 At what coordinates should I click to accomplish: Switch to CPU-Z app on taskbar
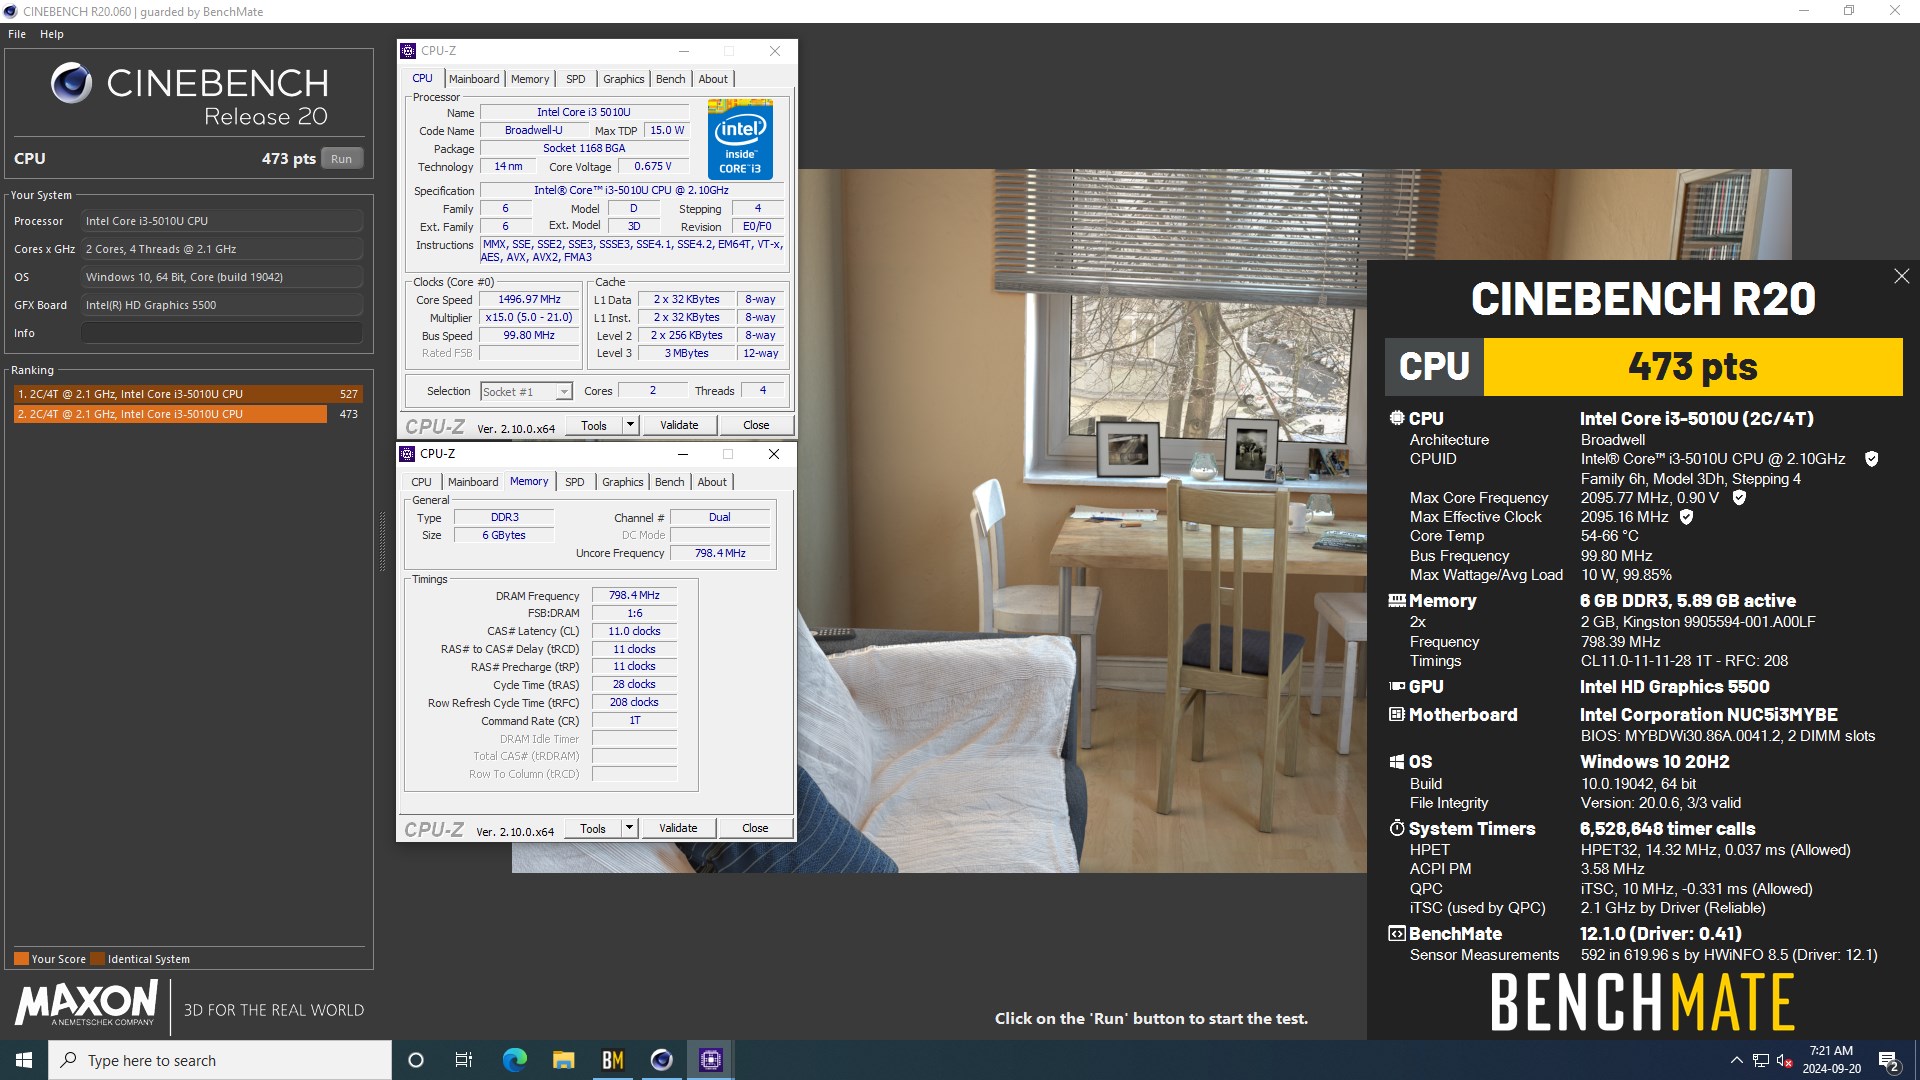(710, 1060)
